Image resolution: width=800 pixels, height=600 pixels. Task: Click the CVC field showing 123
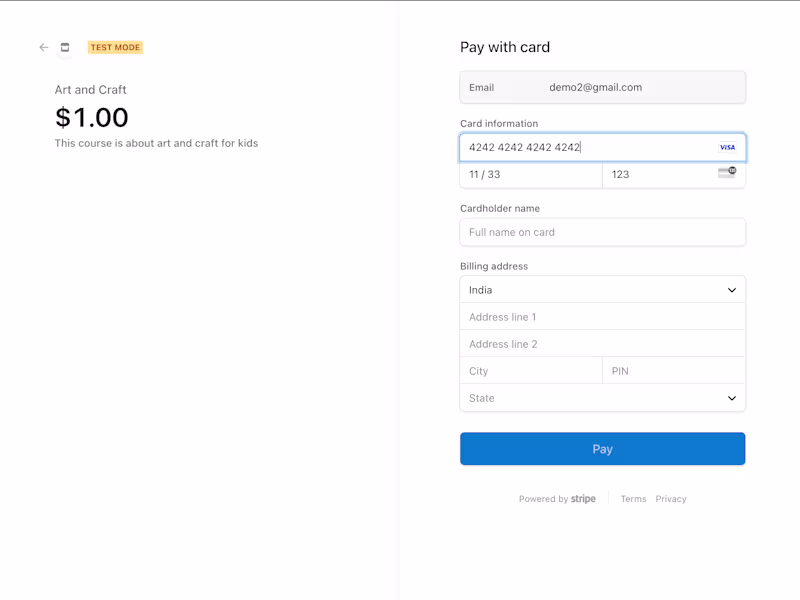tap(660, 174)
